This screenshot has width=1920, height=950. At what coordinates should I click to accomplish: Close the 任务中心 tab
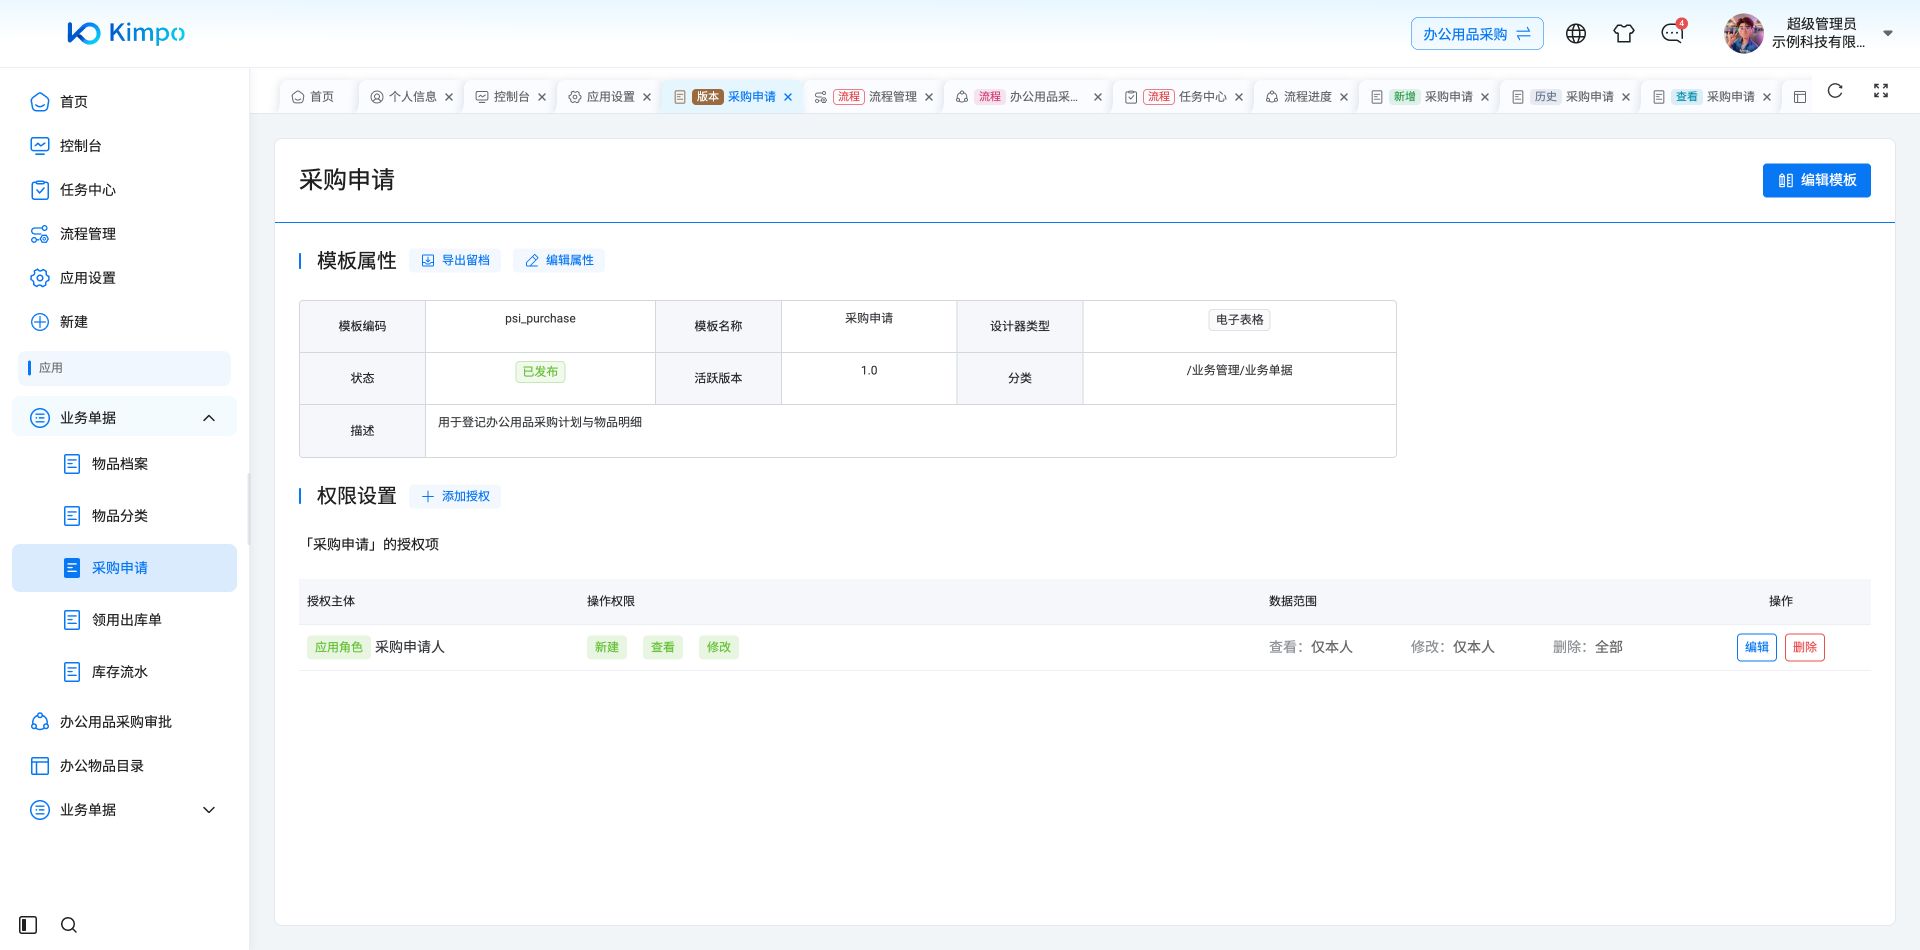click(x=1239, y=97)
